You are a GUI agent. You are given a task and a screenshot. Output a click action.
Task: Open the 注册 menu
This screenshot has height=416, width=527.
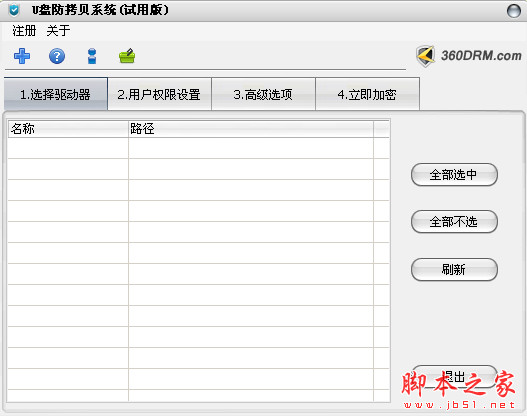pyautogui.click(x=24, y=31)
